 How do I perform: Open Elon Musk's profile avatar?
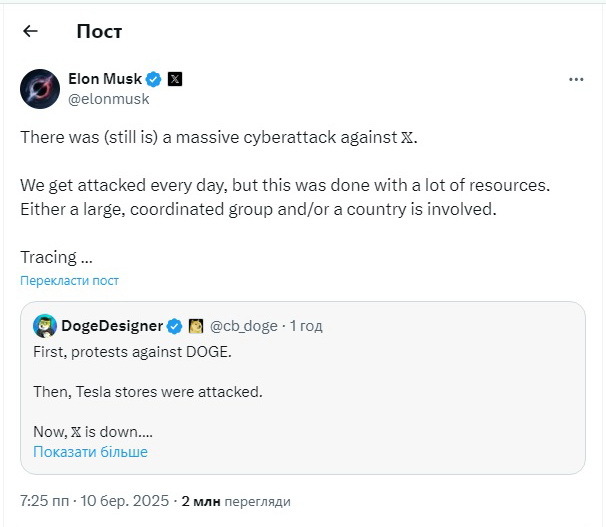[x=39, y=88]
